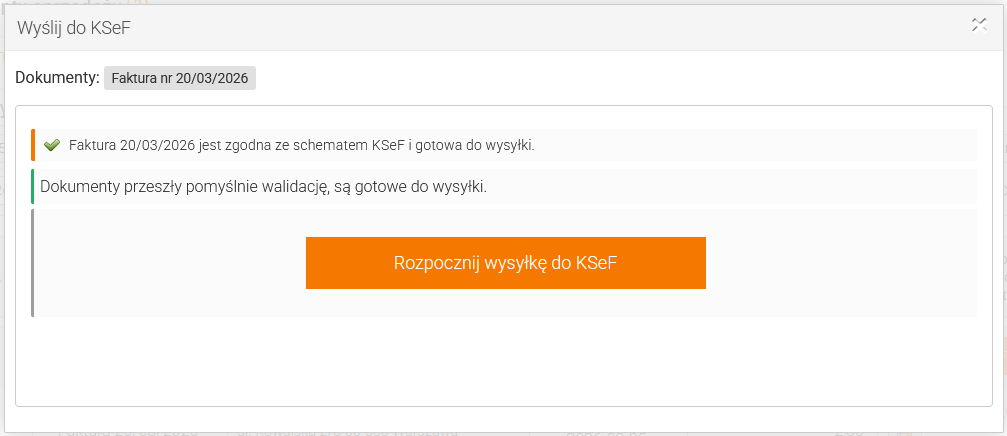Click the gray bar beside the send button

pyautogui.click(x=33, y=263)
